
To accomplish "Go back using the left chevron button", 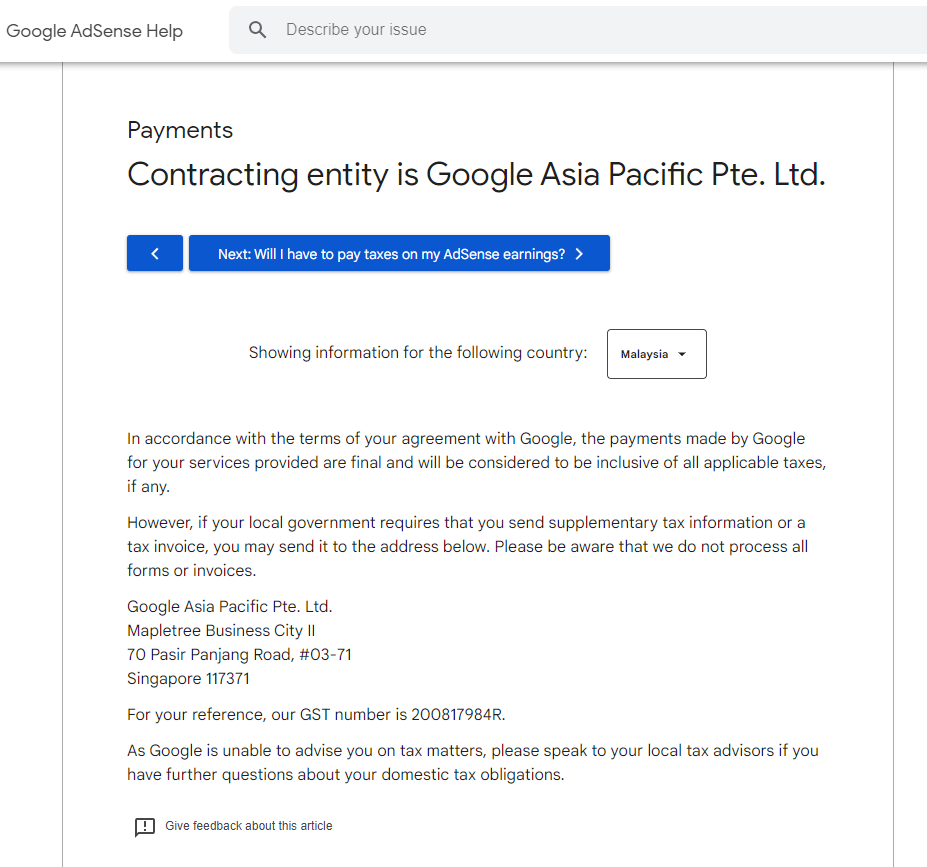I will tap(155, 254).
